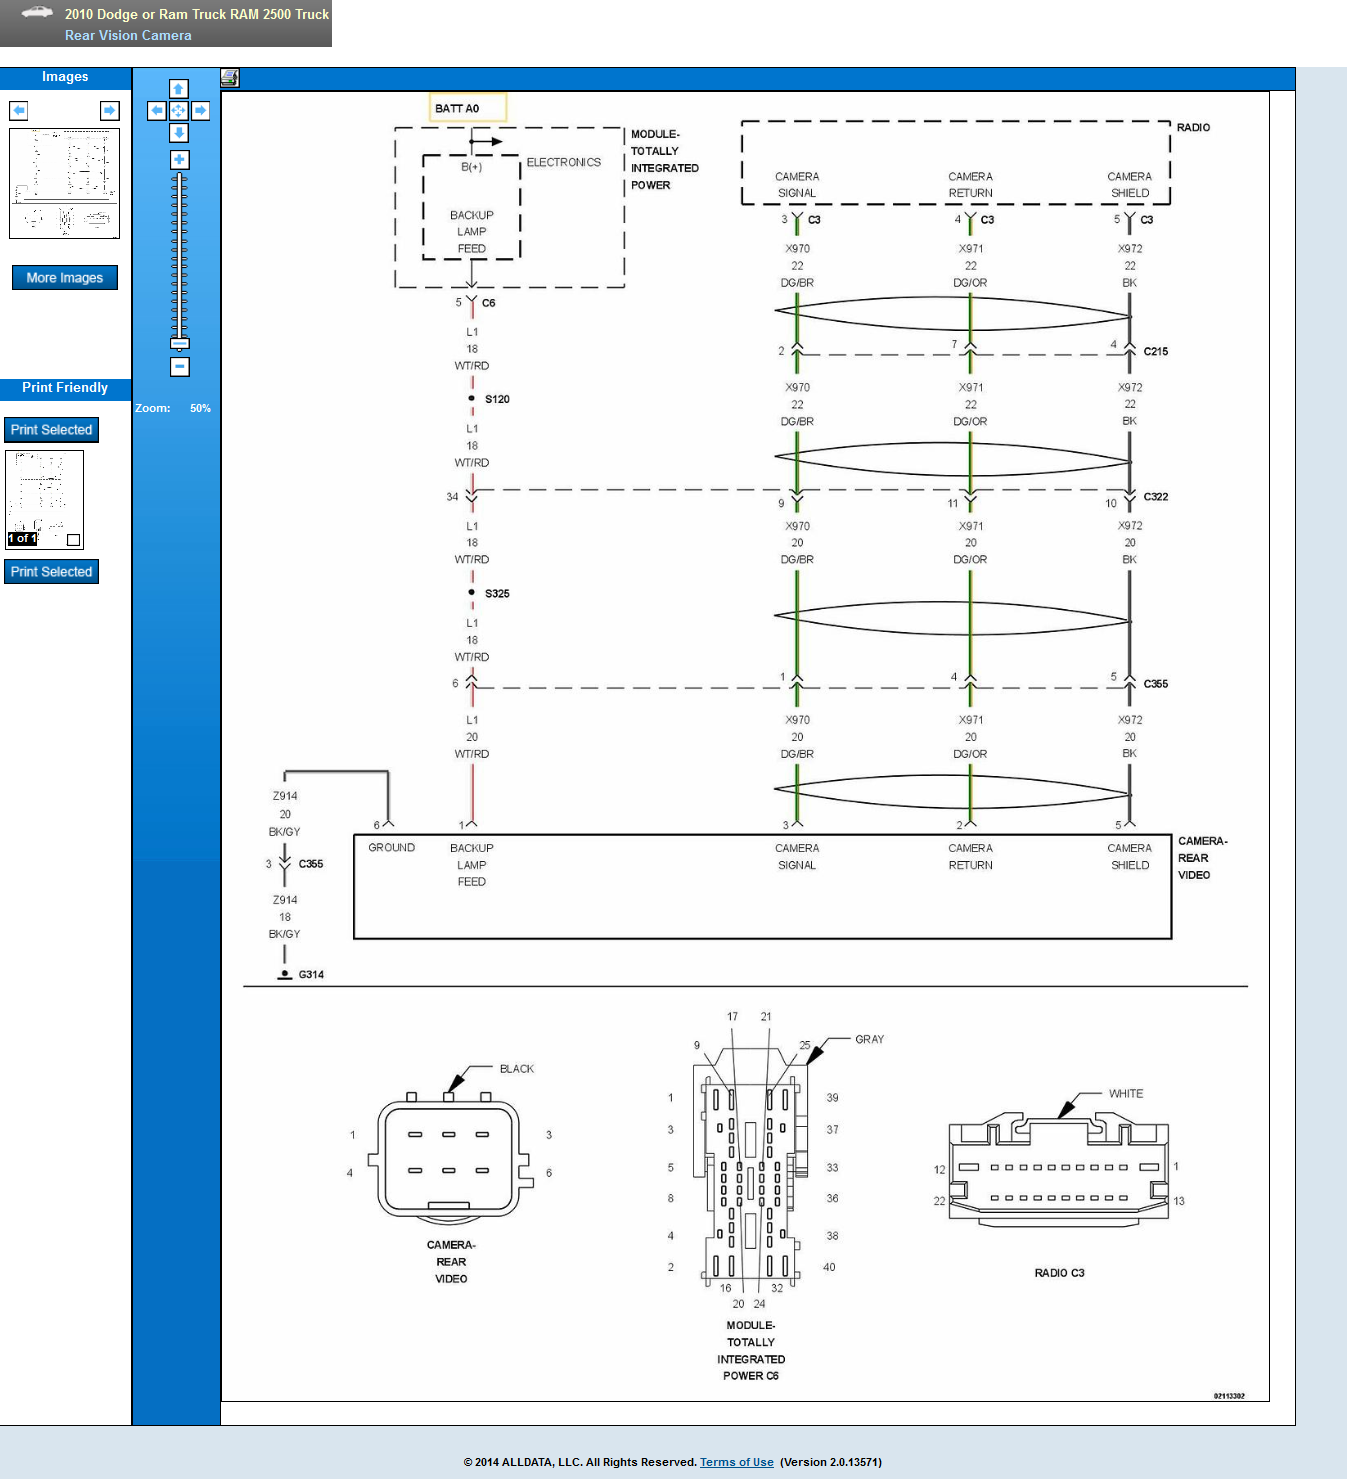
Task: Click the MODULE-TOTALLY INTEGRATED POWER C6 caption
Action: click(751, 1350)
